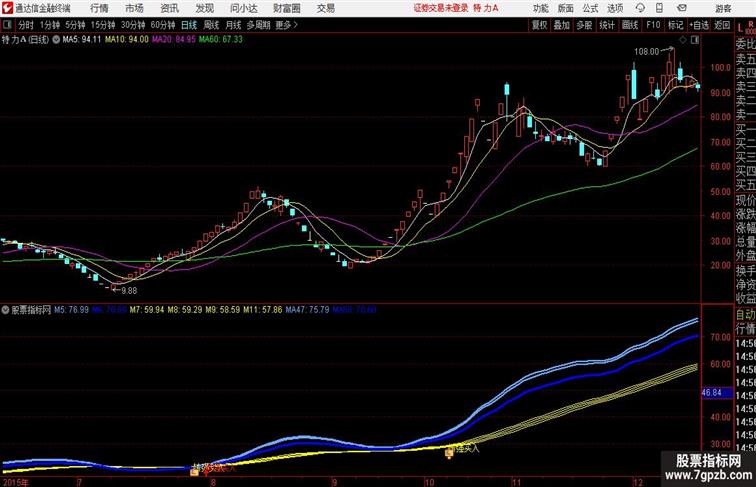The image size is (756, 487).
Task: Switch to the 60分钟 period tab
Action: 163,25
